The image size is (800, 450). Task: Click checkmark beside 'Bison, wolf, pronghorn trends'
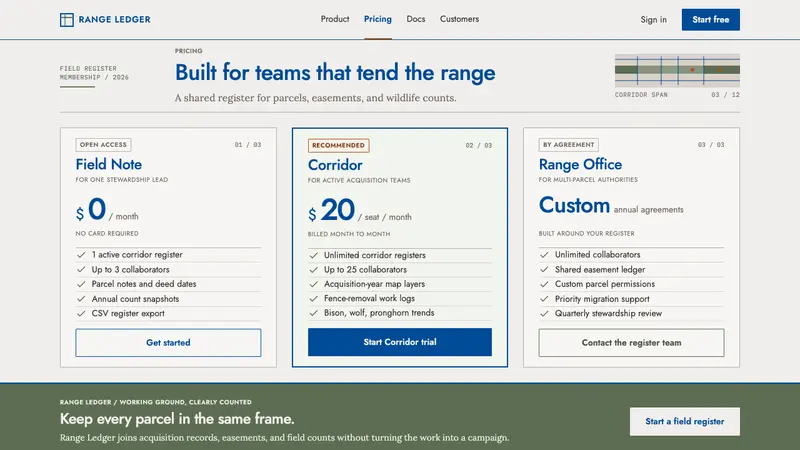(x=313, y=313)
